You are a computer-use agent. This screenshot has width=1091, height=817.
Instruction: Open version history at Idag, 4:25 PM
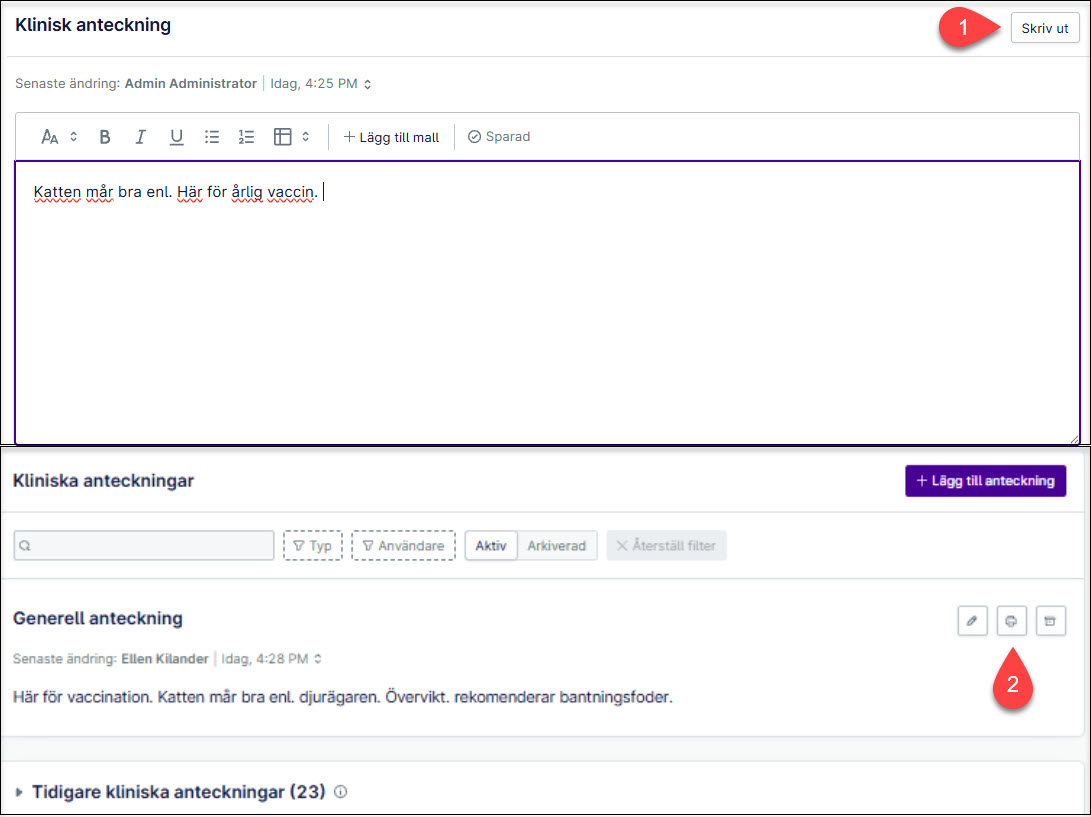click(x=321, y=84)
